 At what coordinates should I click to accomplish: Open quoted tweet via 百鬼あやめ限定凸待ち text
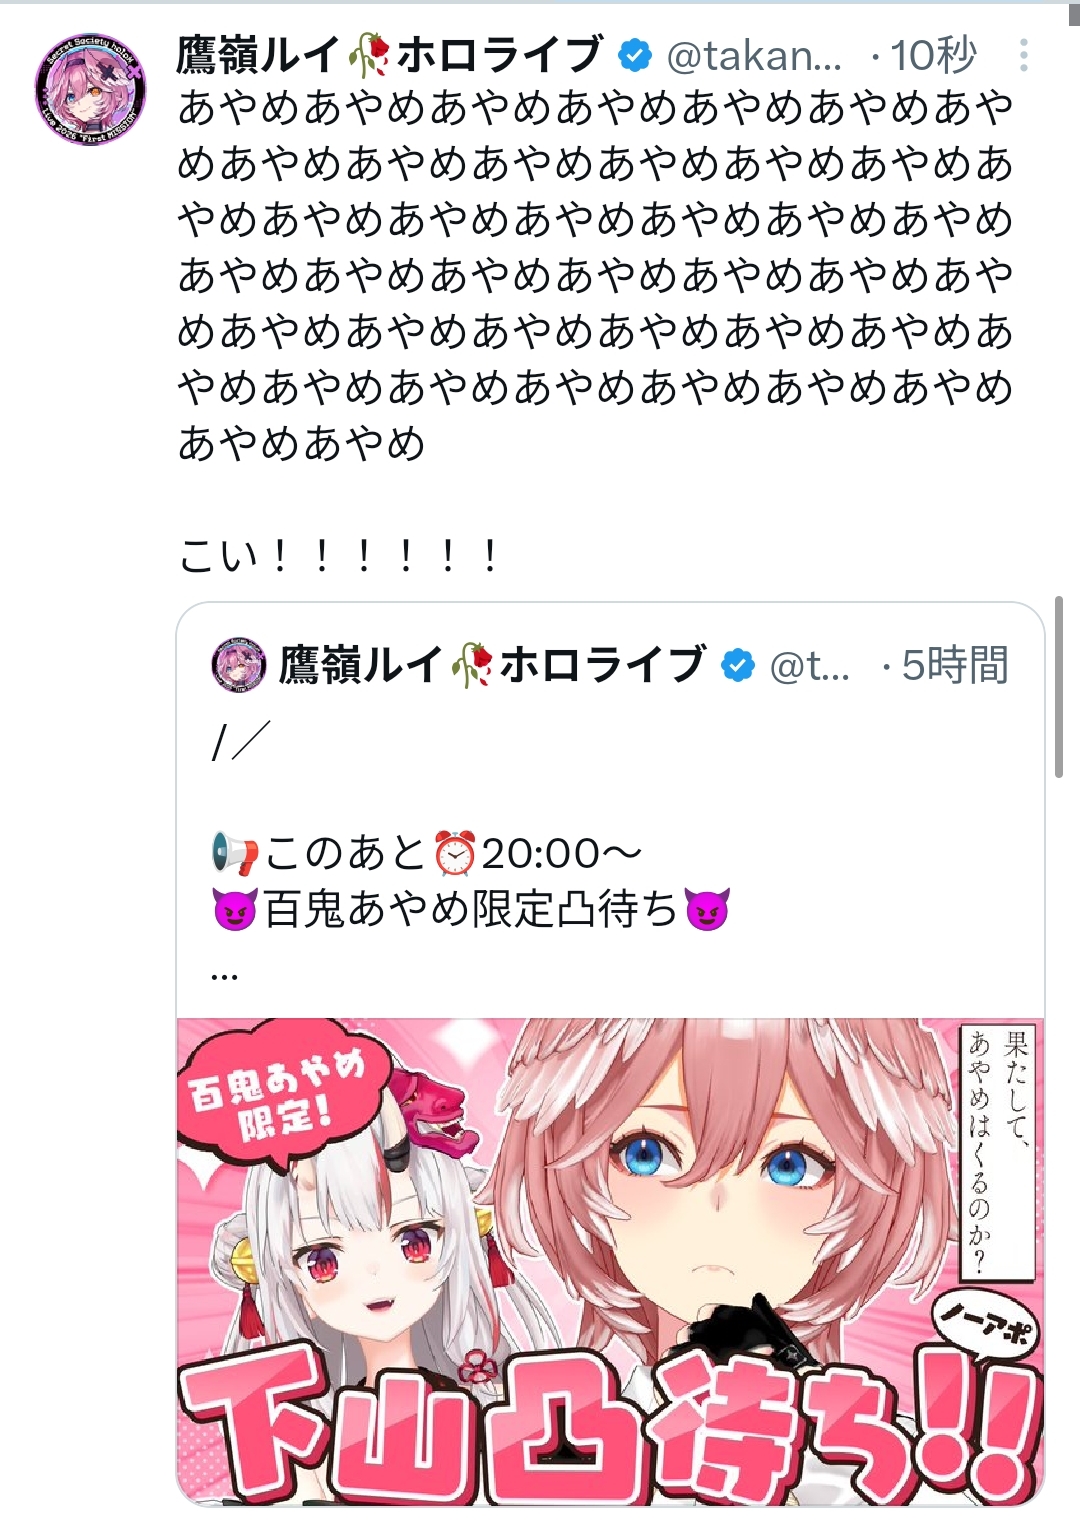[x=471, y=909]
